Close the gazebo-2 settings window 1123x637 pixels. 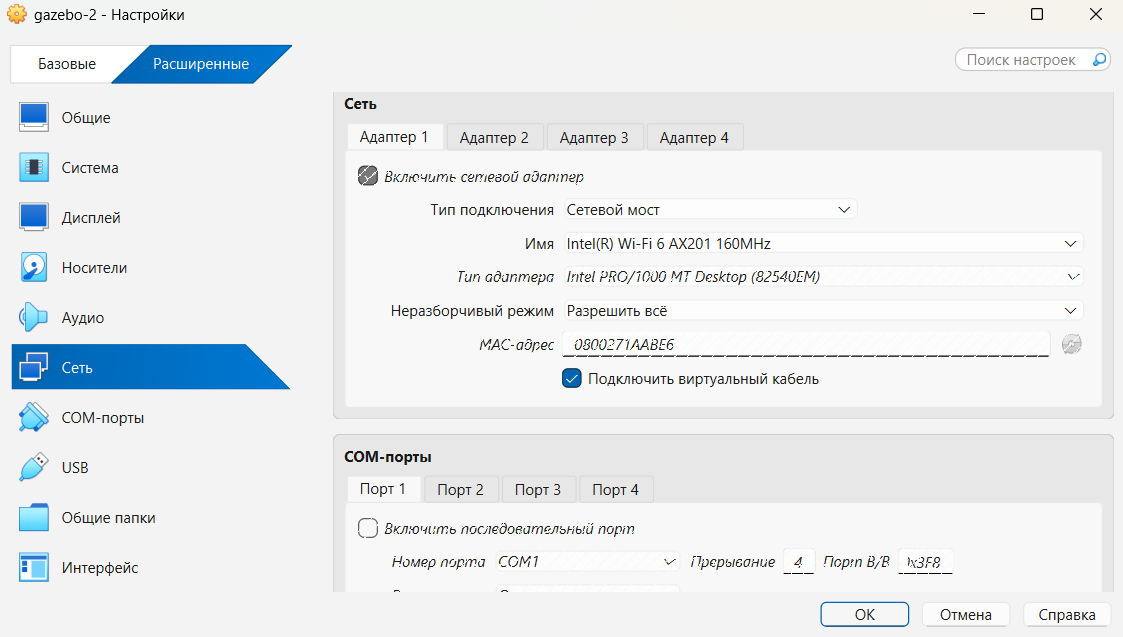tap(1096, 14)
